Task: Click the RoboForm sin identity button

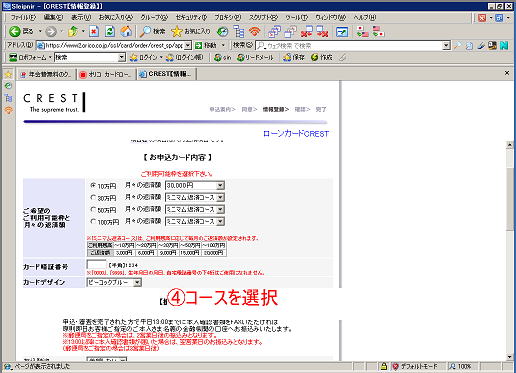Action: click(223, 57)
